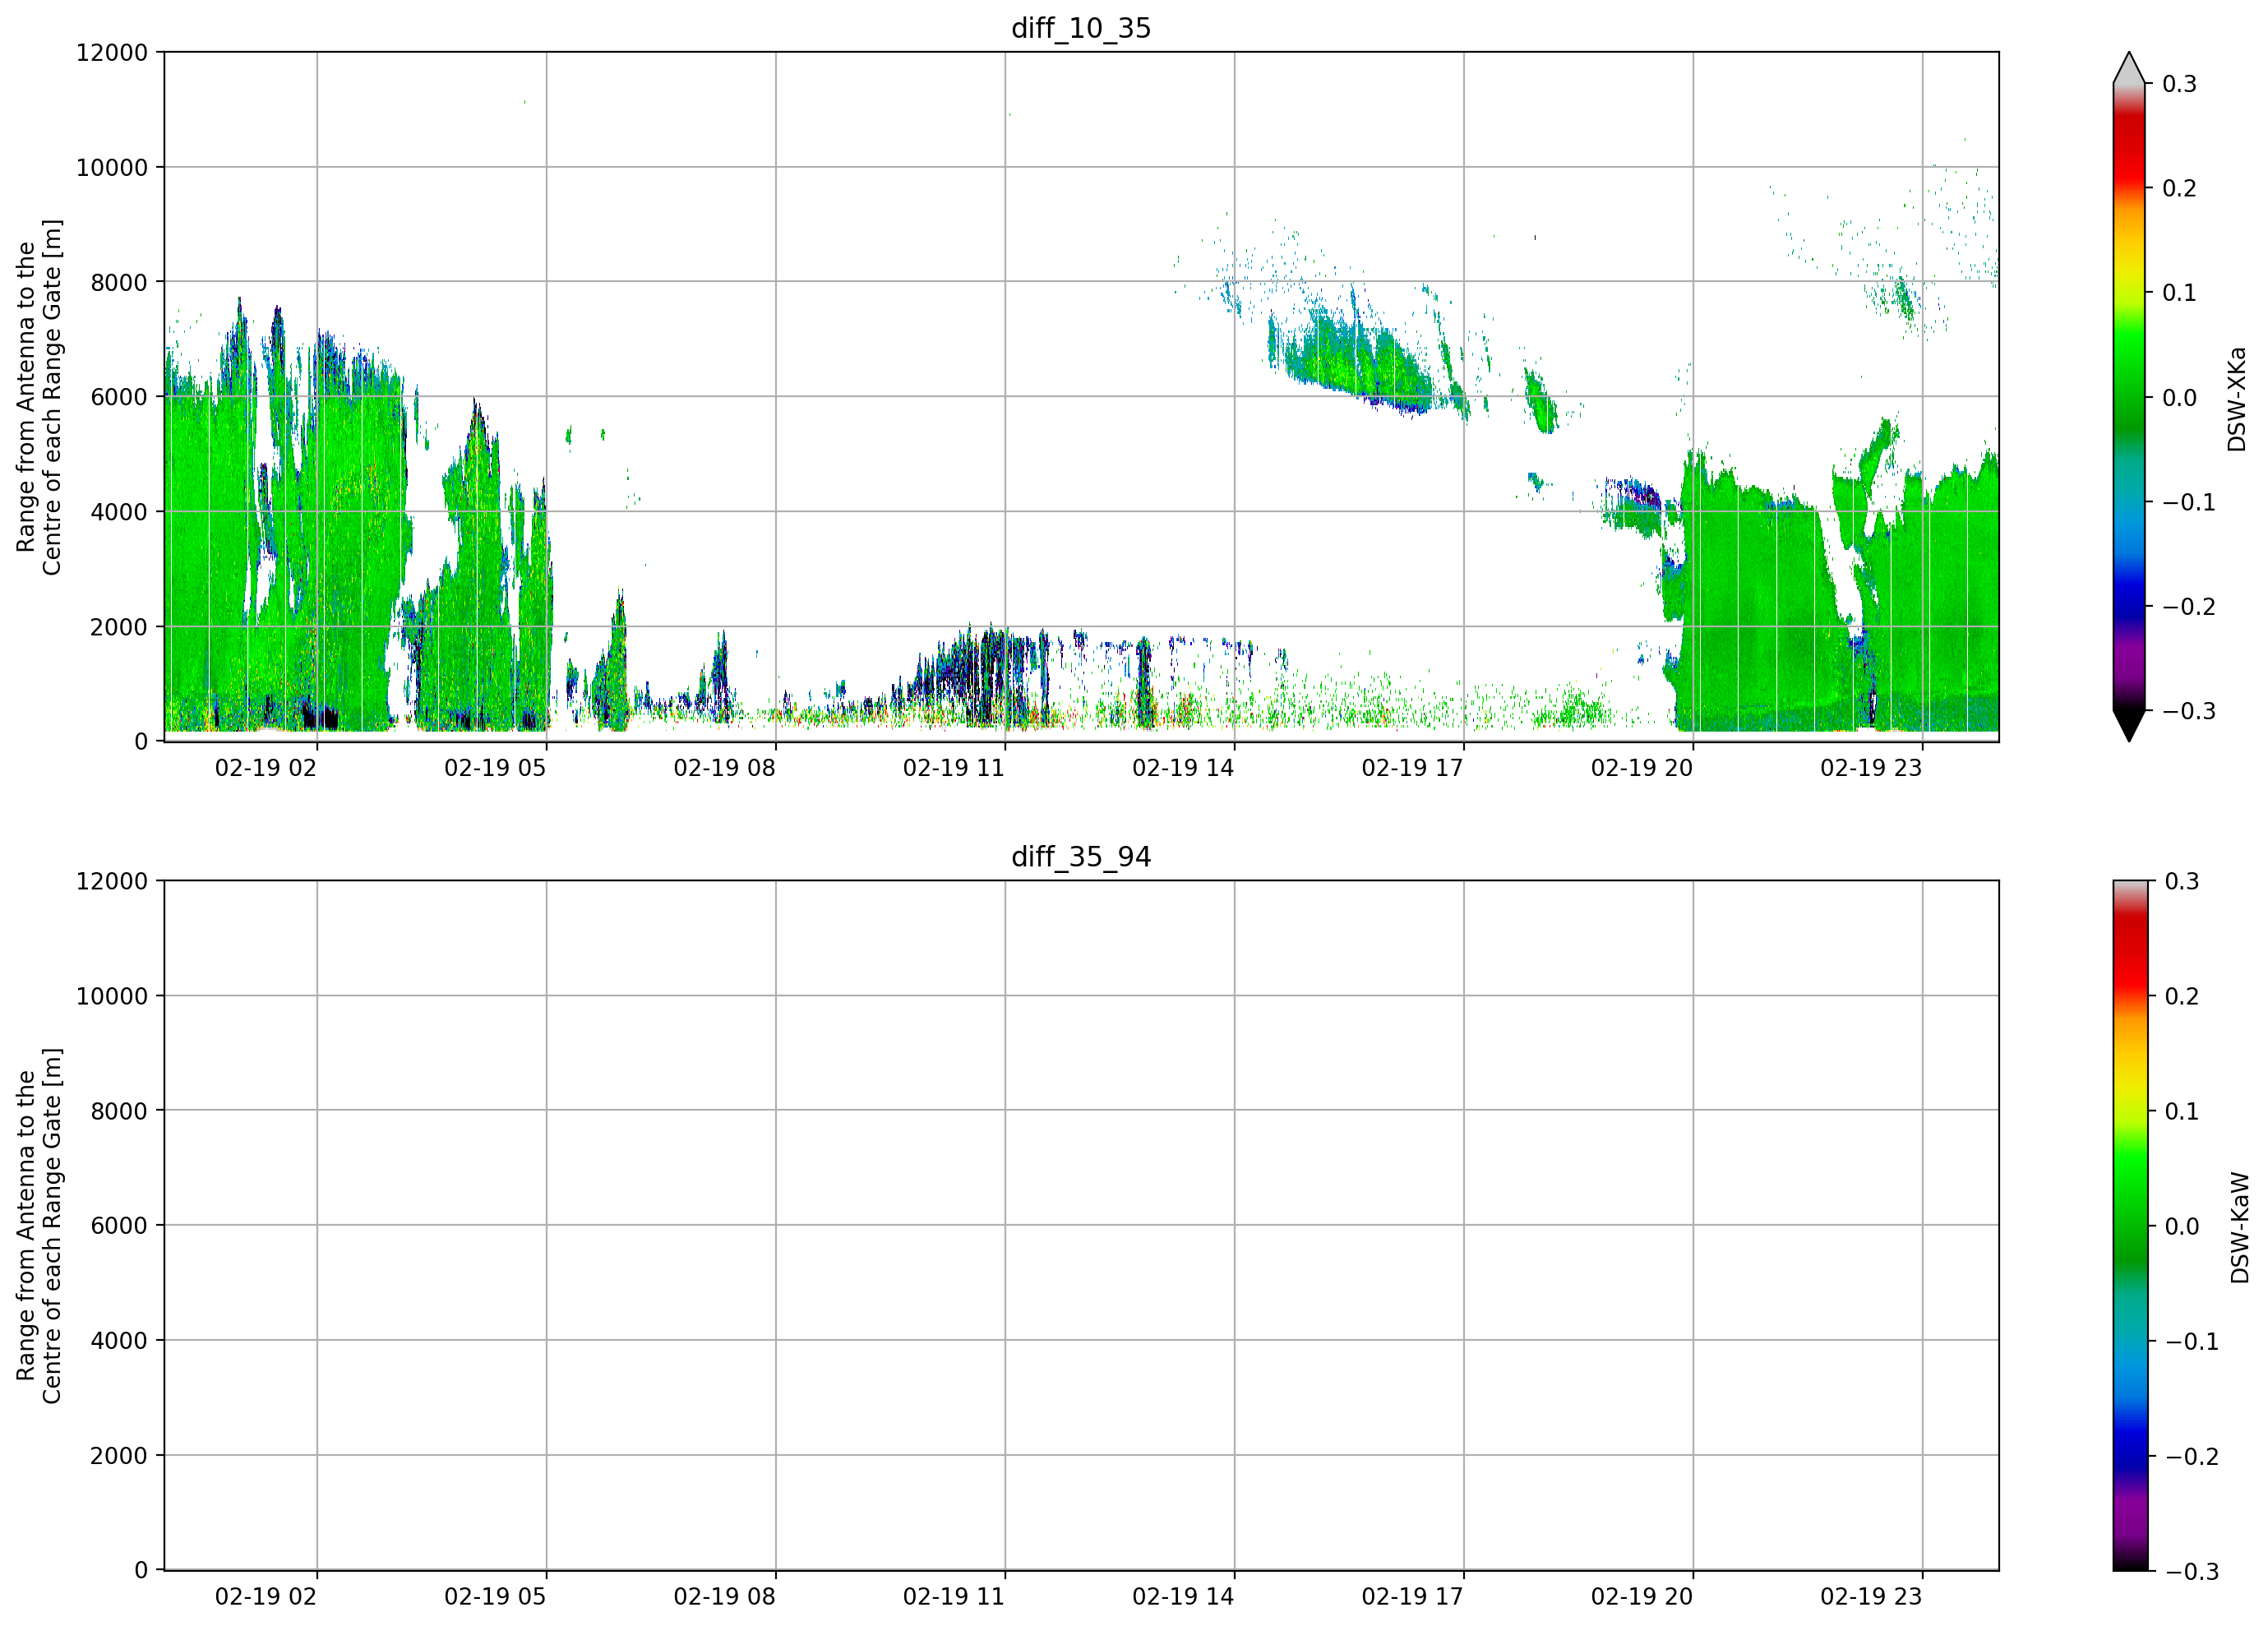Screen dimensions: 2268x1626
Task: Click the 0.1 tick on the DSW-XKa colorbar
Action: pyautogui.click(x=2179, y=293)
